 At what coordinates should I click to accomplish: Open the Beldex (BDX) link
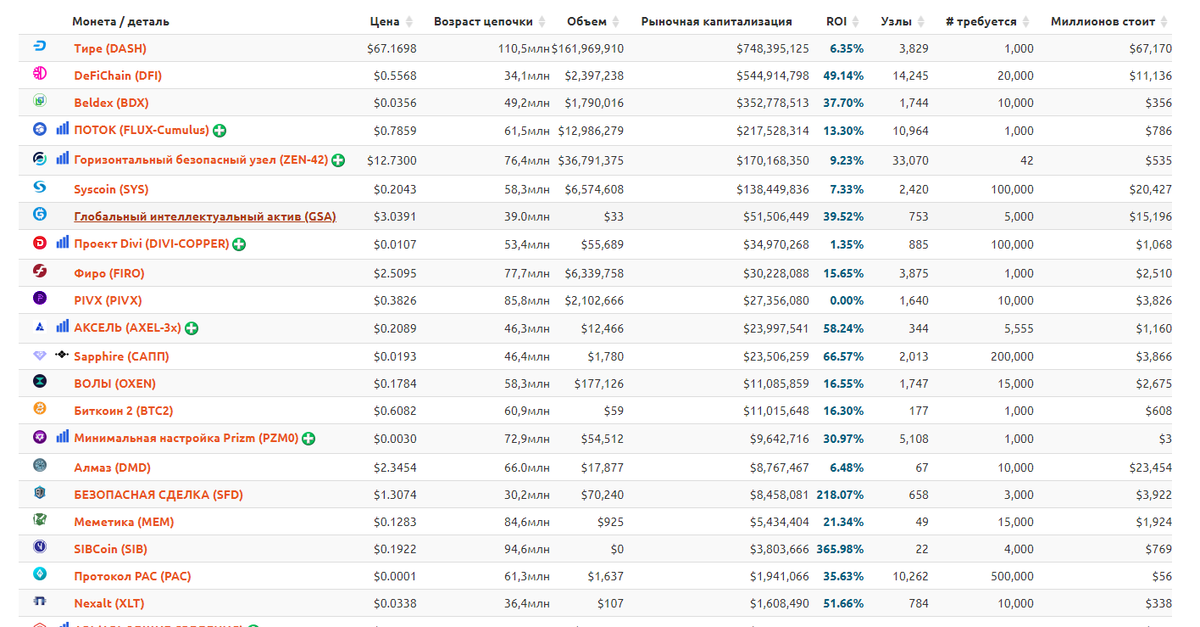tap(111, 102)
